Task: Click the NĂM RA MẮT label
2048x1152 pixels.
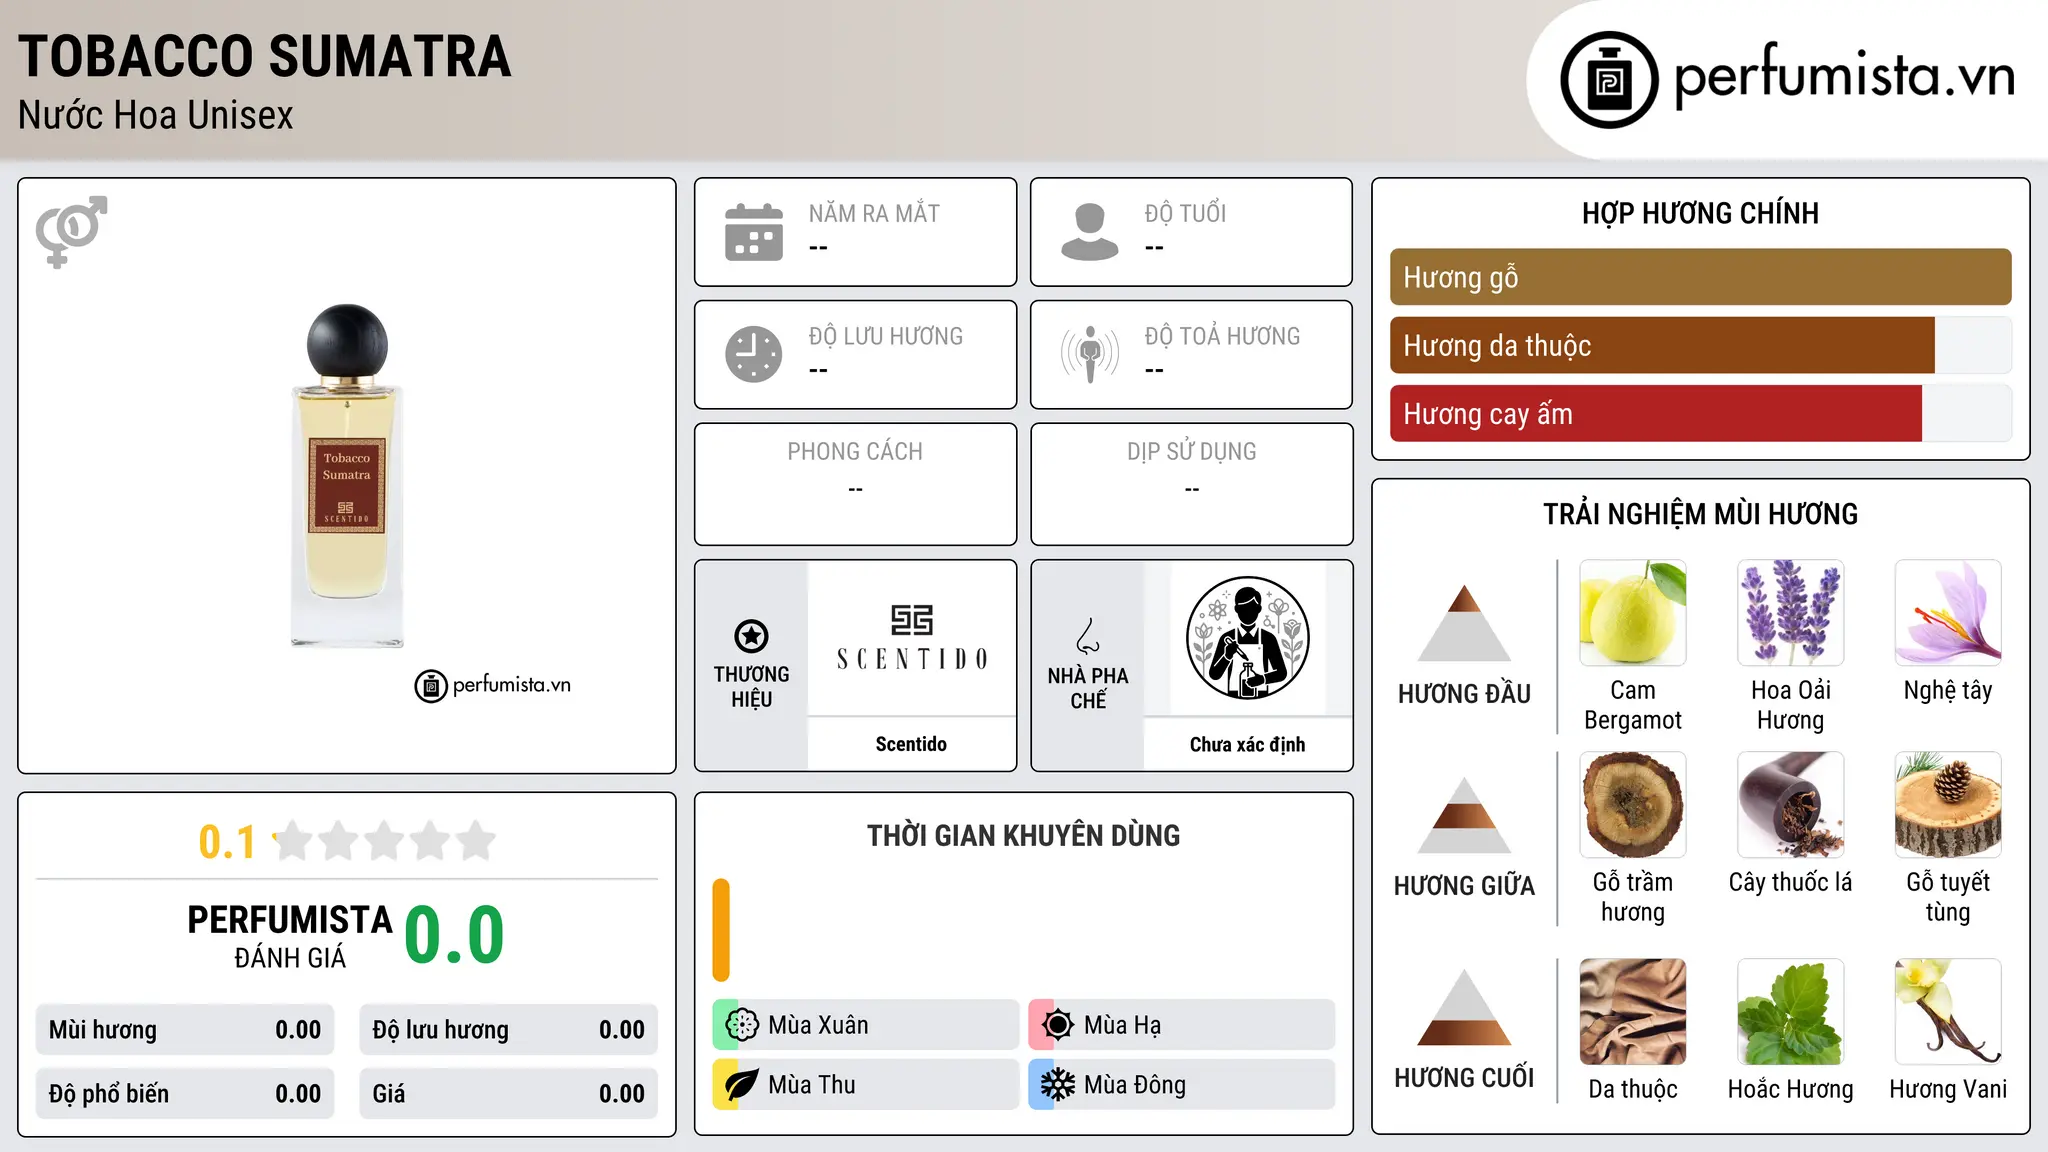Action: tap(874, 213)
